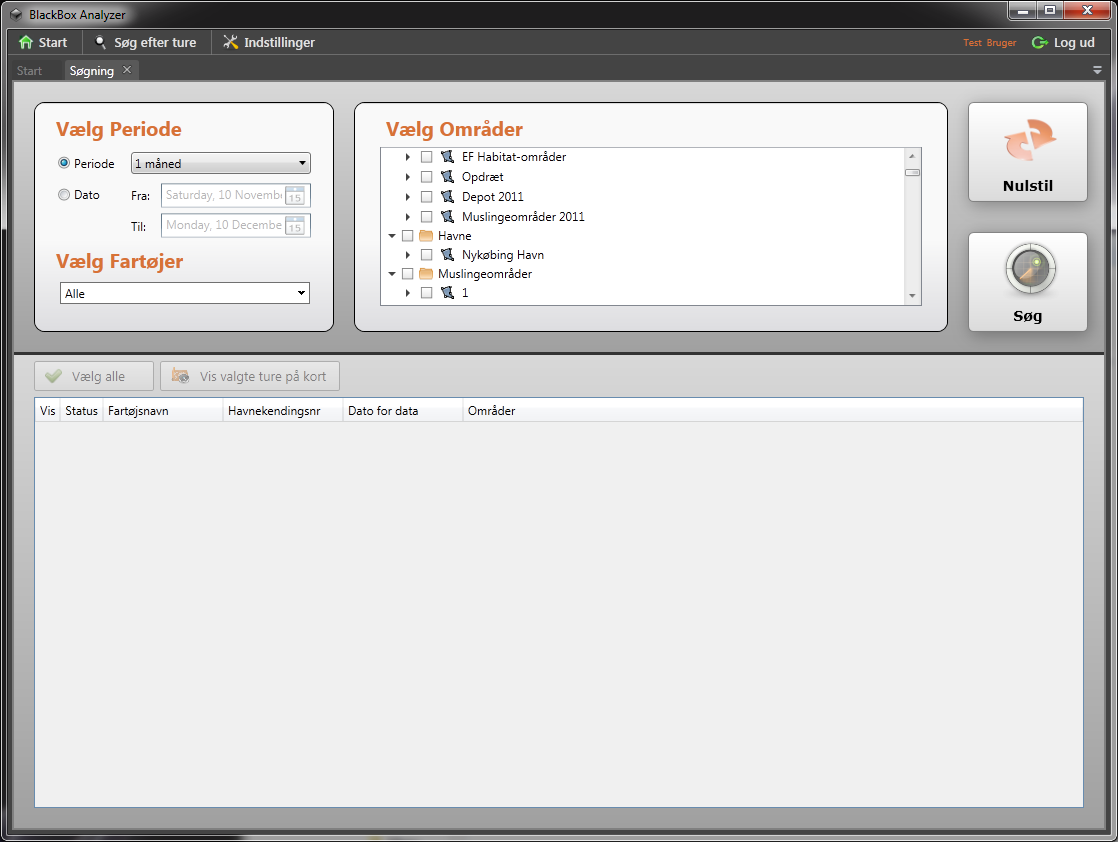Collapse the Muslingeområder folder node
Viewport: 1118px width, 842px height.
pos(391,274)
